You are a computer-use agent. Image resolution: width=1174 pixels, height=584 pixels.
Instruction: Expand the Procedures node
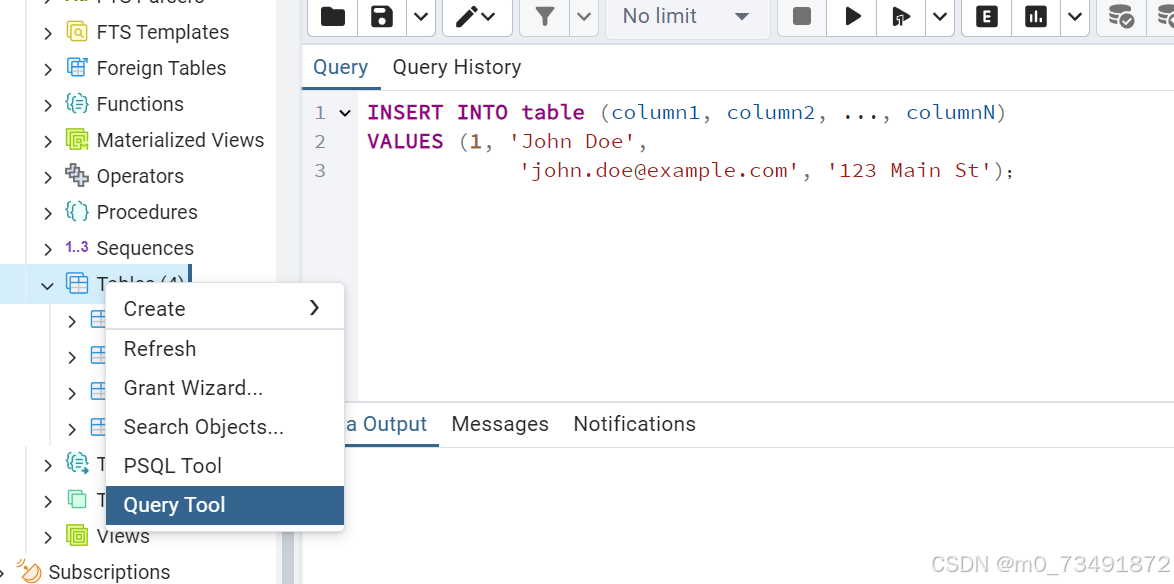coord(48,213)
